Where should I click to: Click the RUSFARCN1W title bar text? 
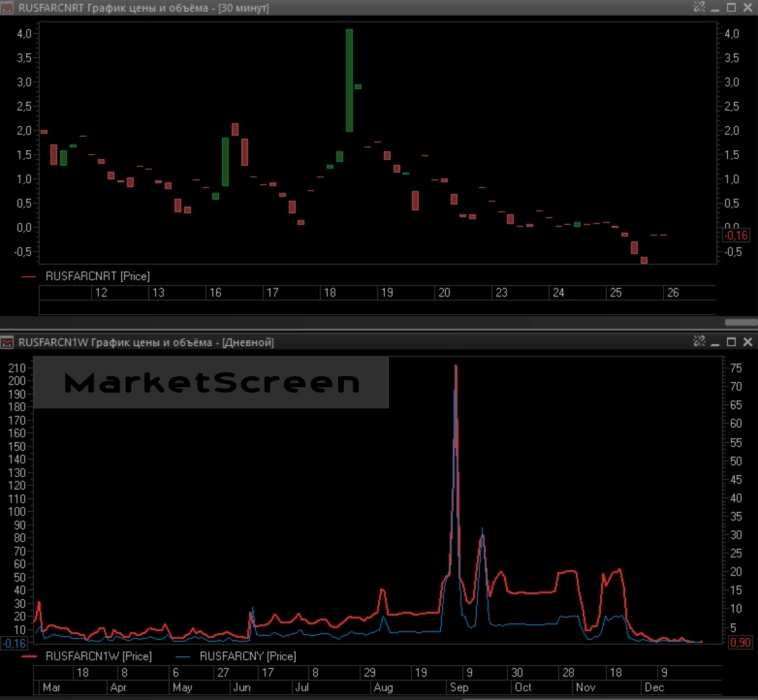coord(146,343)
